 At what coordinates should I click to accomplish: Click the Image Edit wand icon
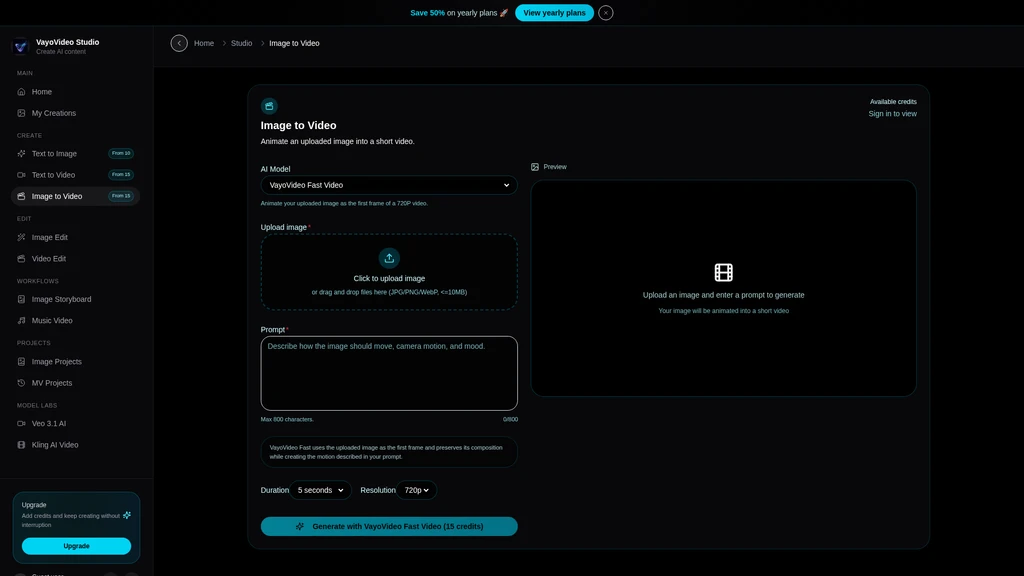tap(22, 238)
